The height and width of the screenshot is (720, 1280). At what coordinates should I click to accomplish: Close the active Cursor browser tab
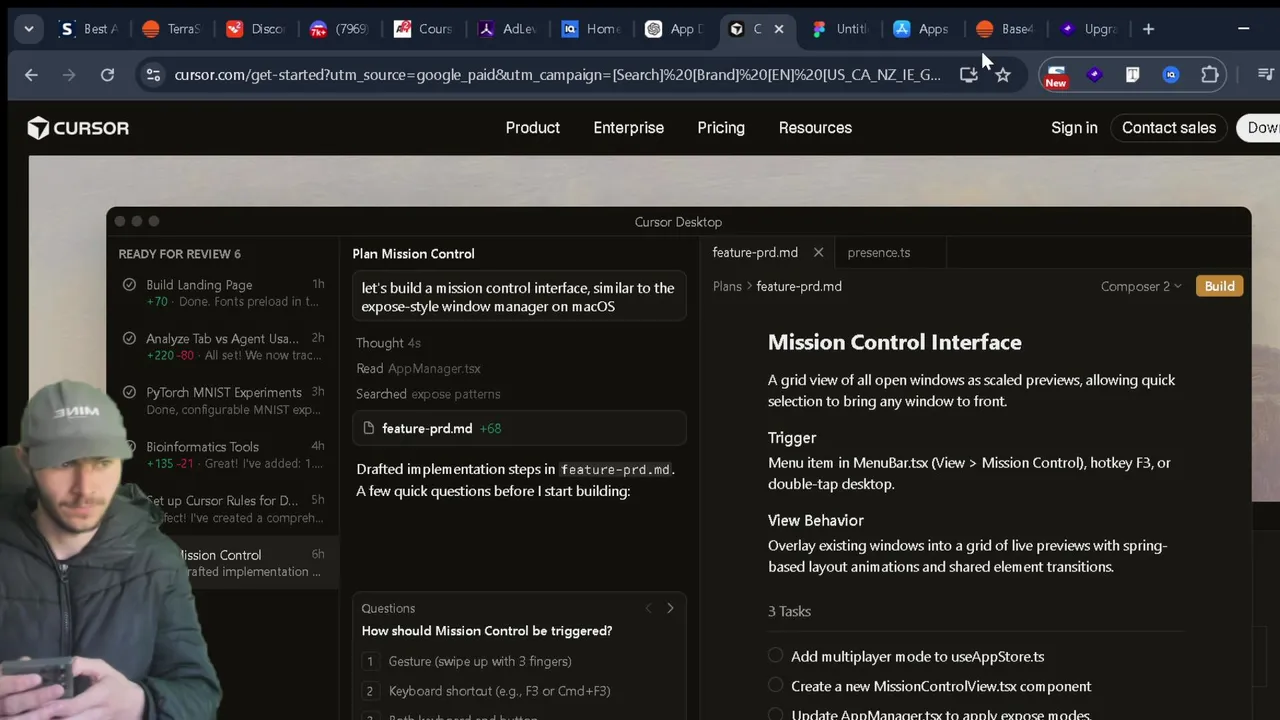780,29
